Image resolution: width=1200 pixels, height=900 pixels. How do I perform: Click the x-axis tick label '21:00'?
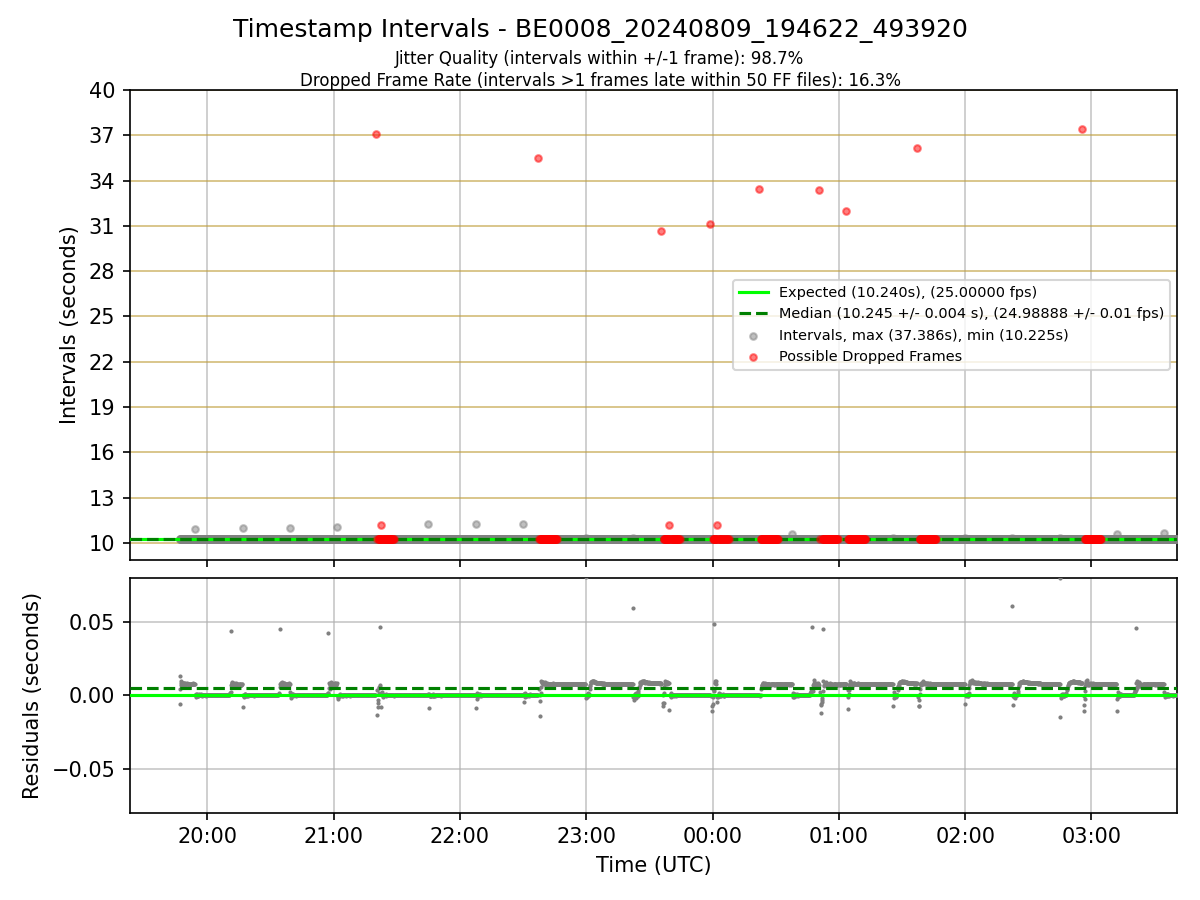click(333, 834)
